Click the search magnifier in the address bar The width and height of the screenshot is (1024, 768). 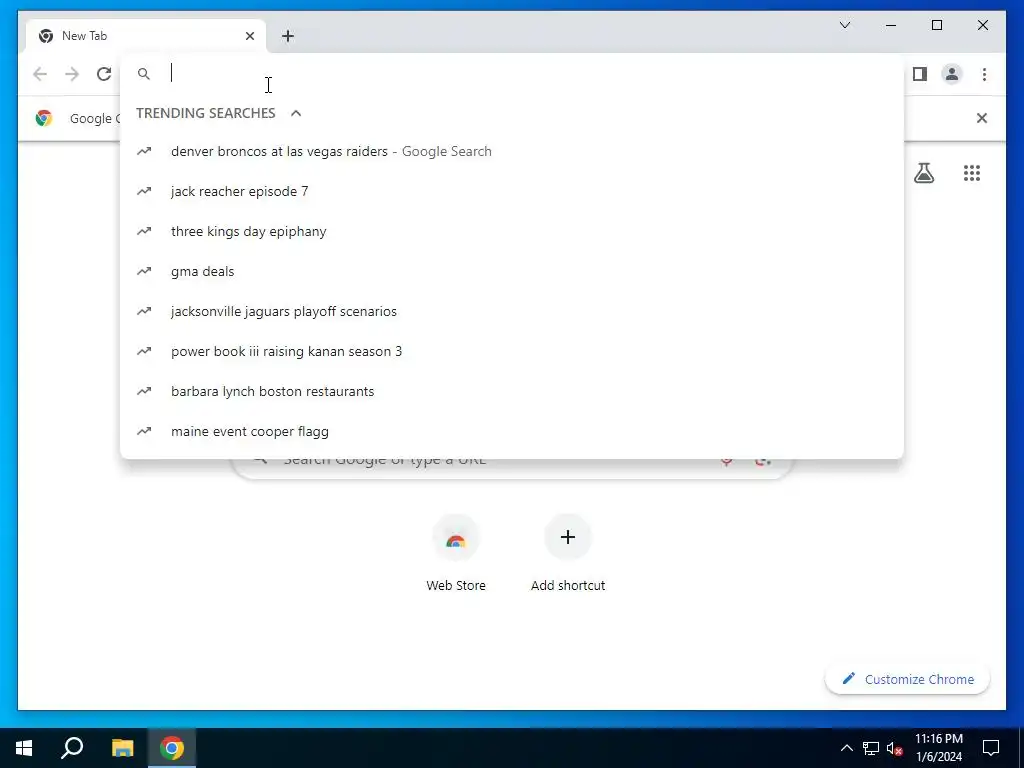(x=144, y=74)
